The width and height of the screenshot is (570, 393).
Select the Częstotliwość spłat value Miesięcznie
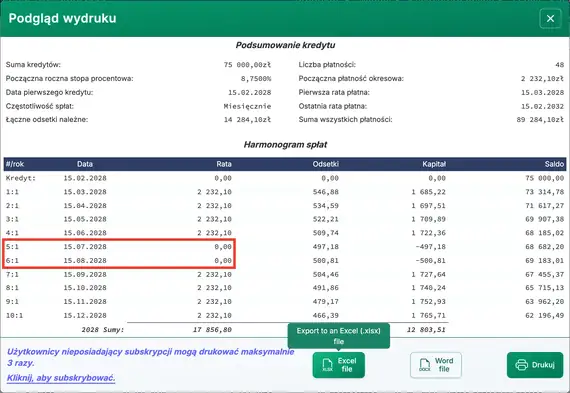[247, 106]
